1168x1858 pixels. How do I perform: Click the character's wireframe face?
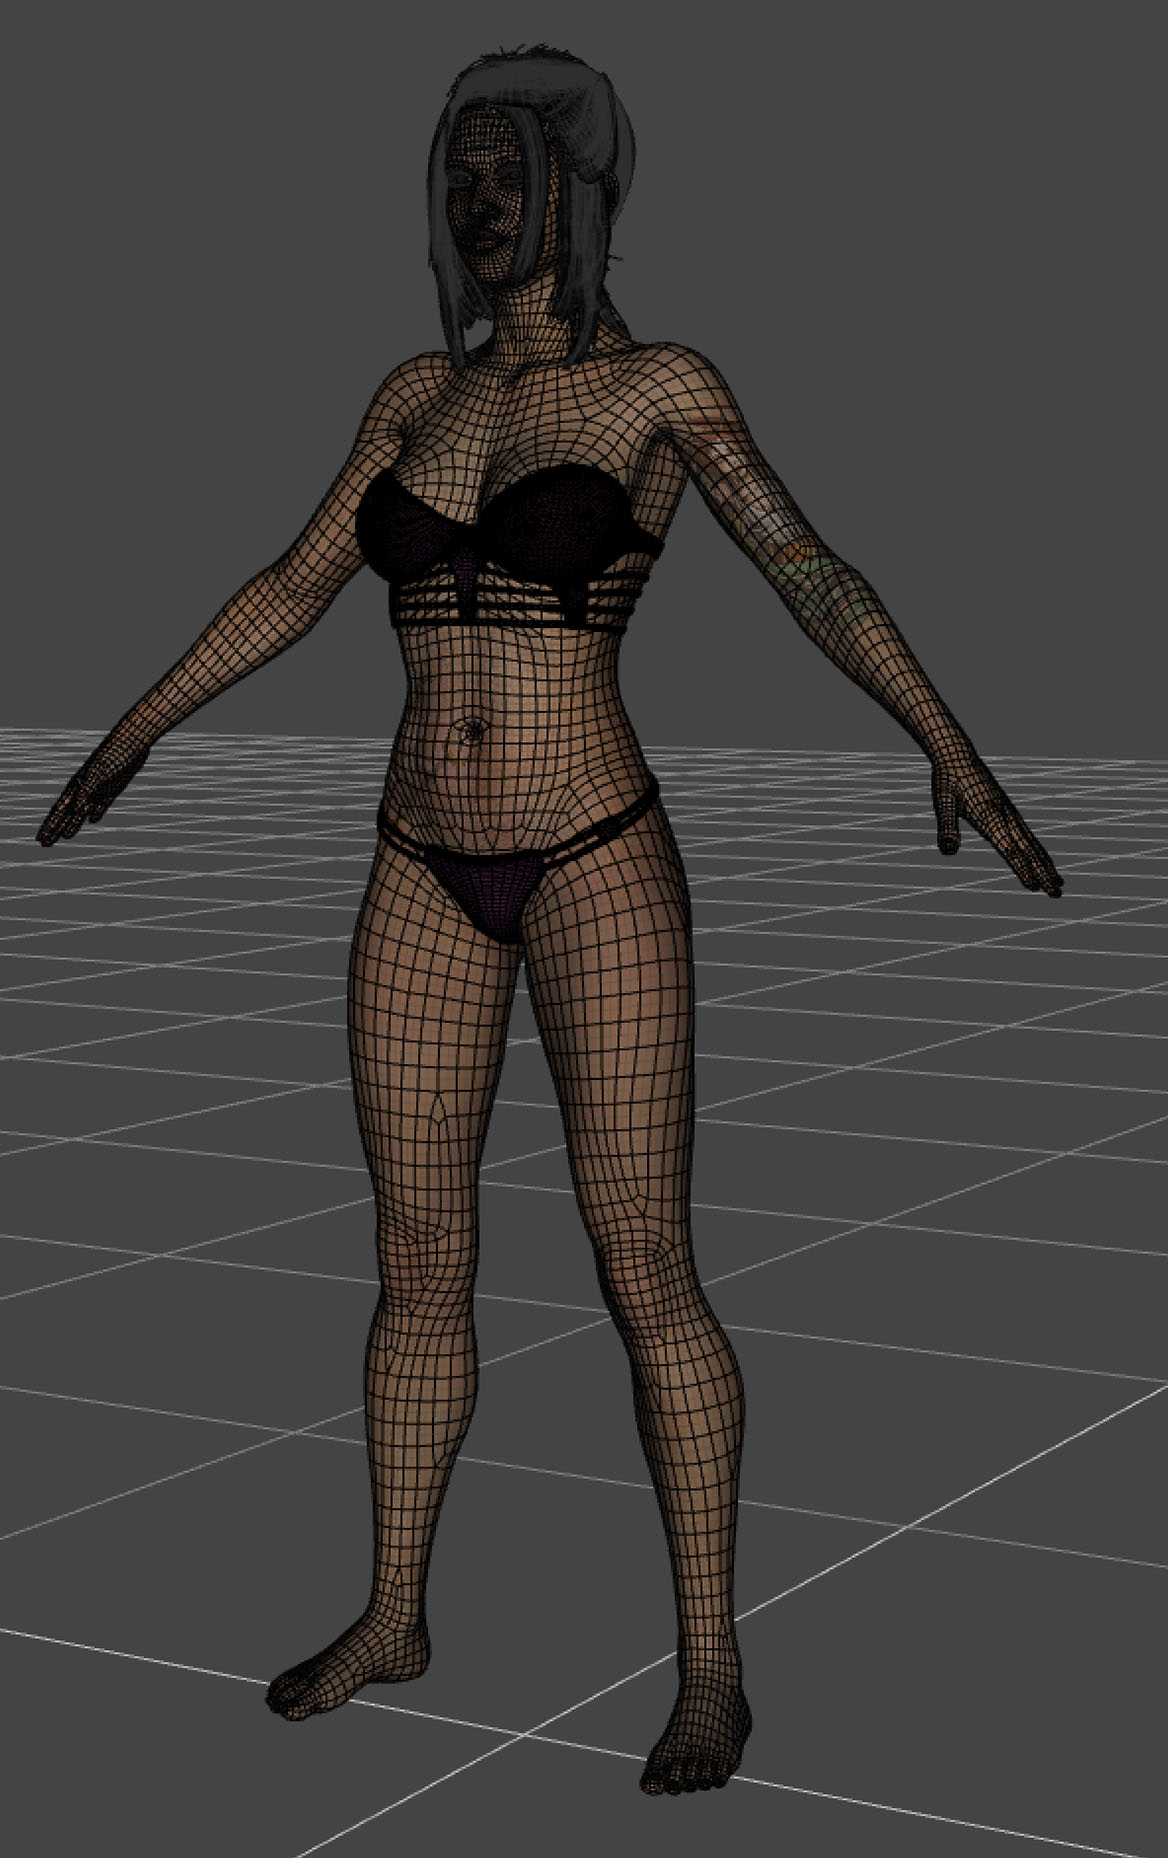coord(488,193)
